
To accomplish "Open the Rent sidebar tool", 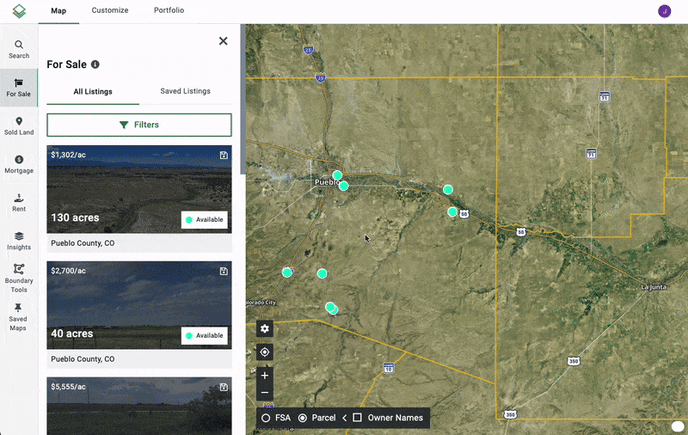I will (19, 203).
